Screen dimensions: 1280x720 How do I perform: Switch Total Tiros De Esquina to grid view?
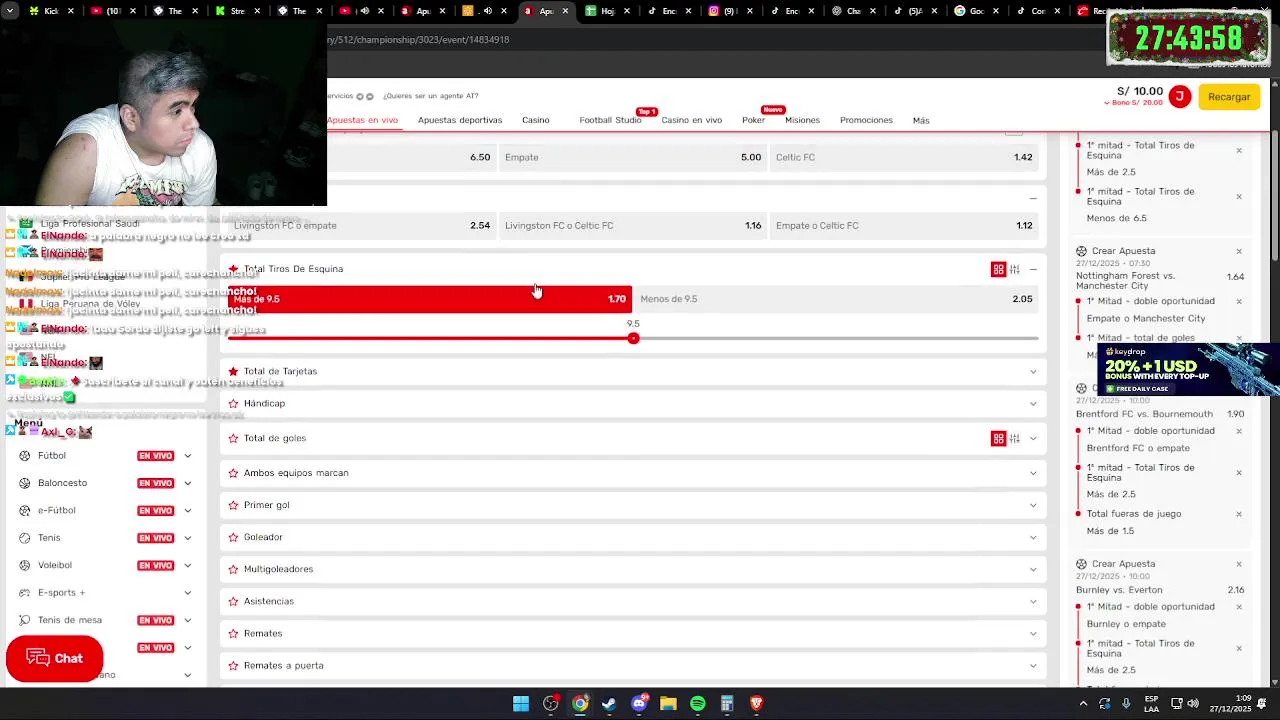pos(998,269)
